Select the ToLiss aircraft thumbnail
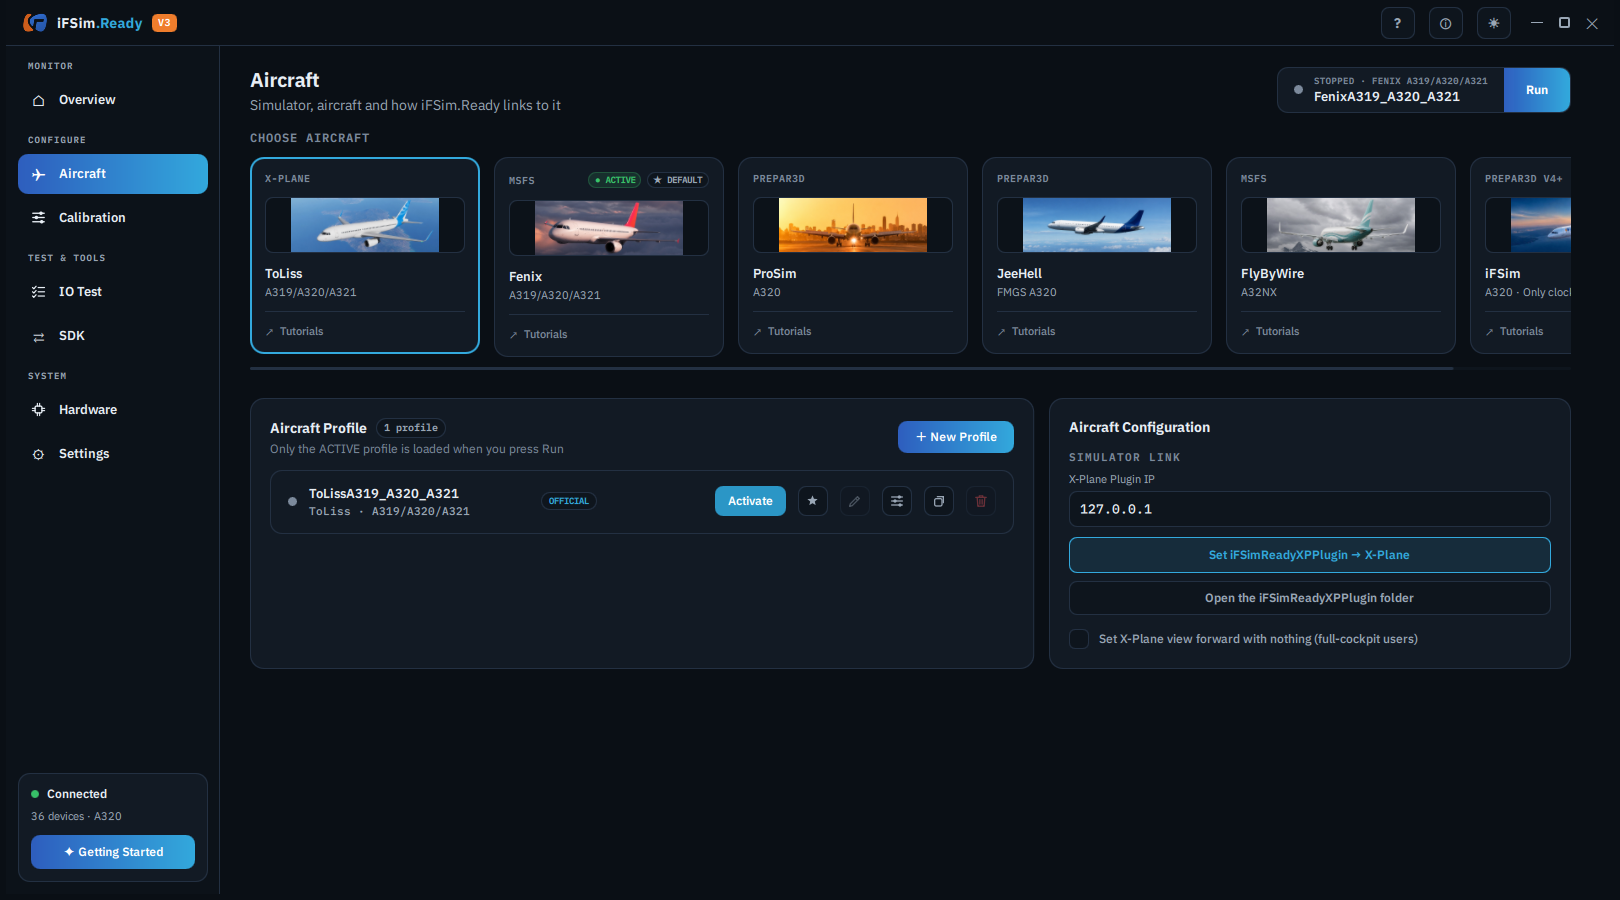This screenshot has height=900, width=1620. point(365,225)
